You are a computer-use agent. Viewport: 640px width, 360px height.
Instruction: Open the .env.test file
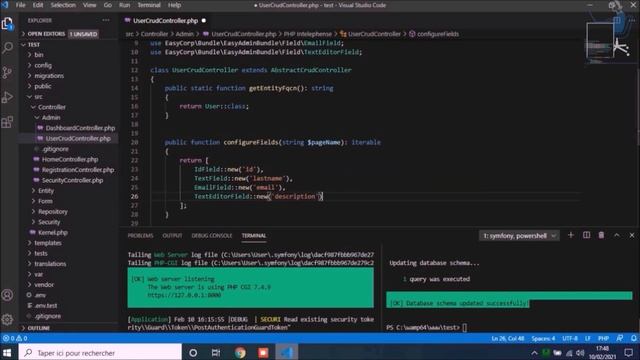click(x=45, y=305)
